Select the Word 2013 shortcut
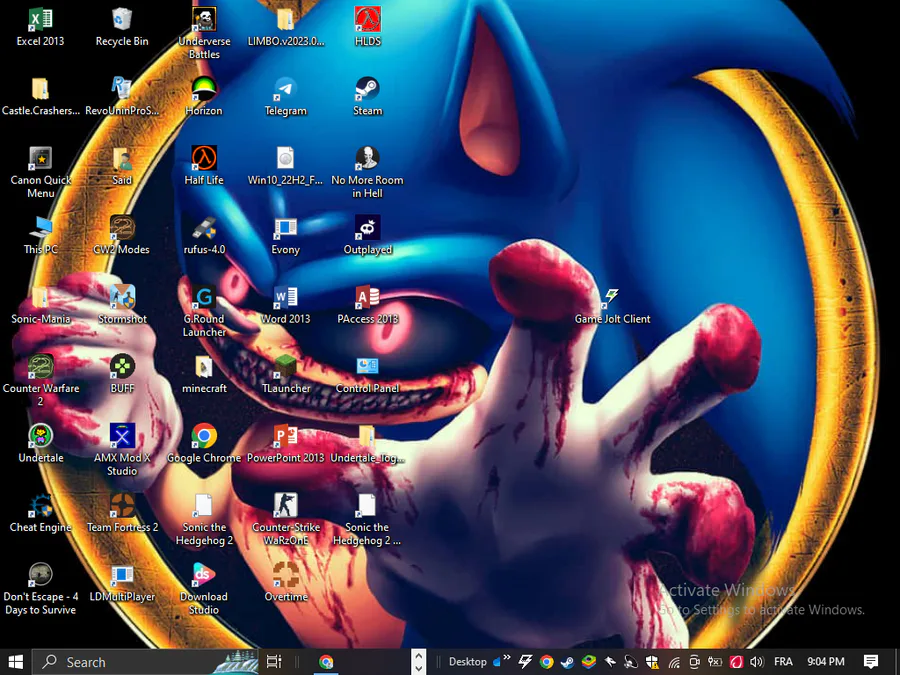 point(286,305)
